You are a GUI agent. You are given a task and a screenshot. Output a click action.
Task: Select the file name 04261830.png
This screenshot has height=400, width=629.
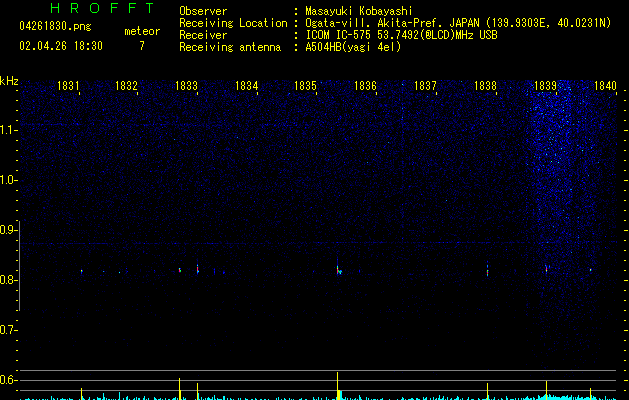(x=55, y=26)
